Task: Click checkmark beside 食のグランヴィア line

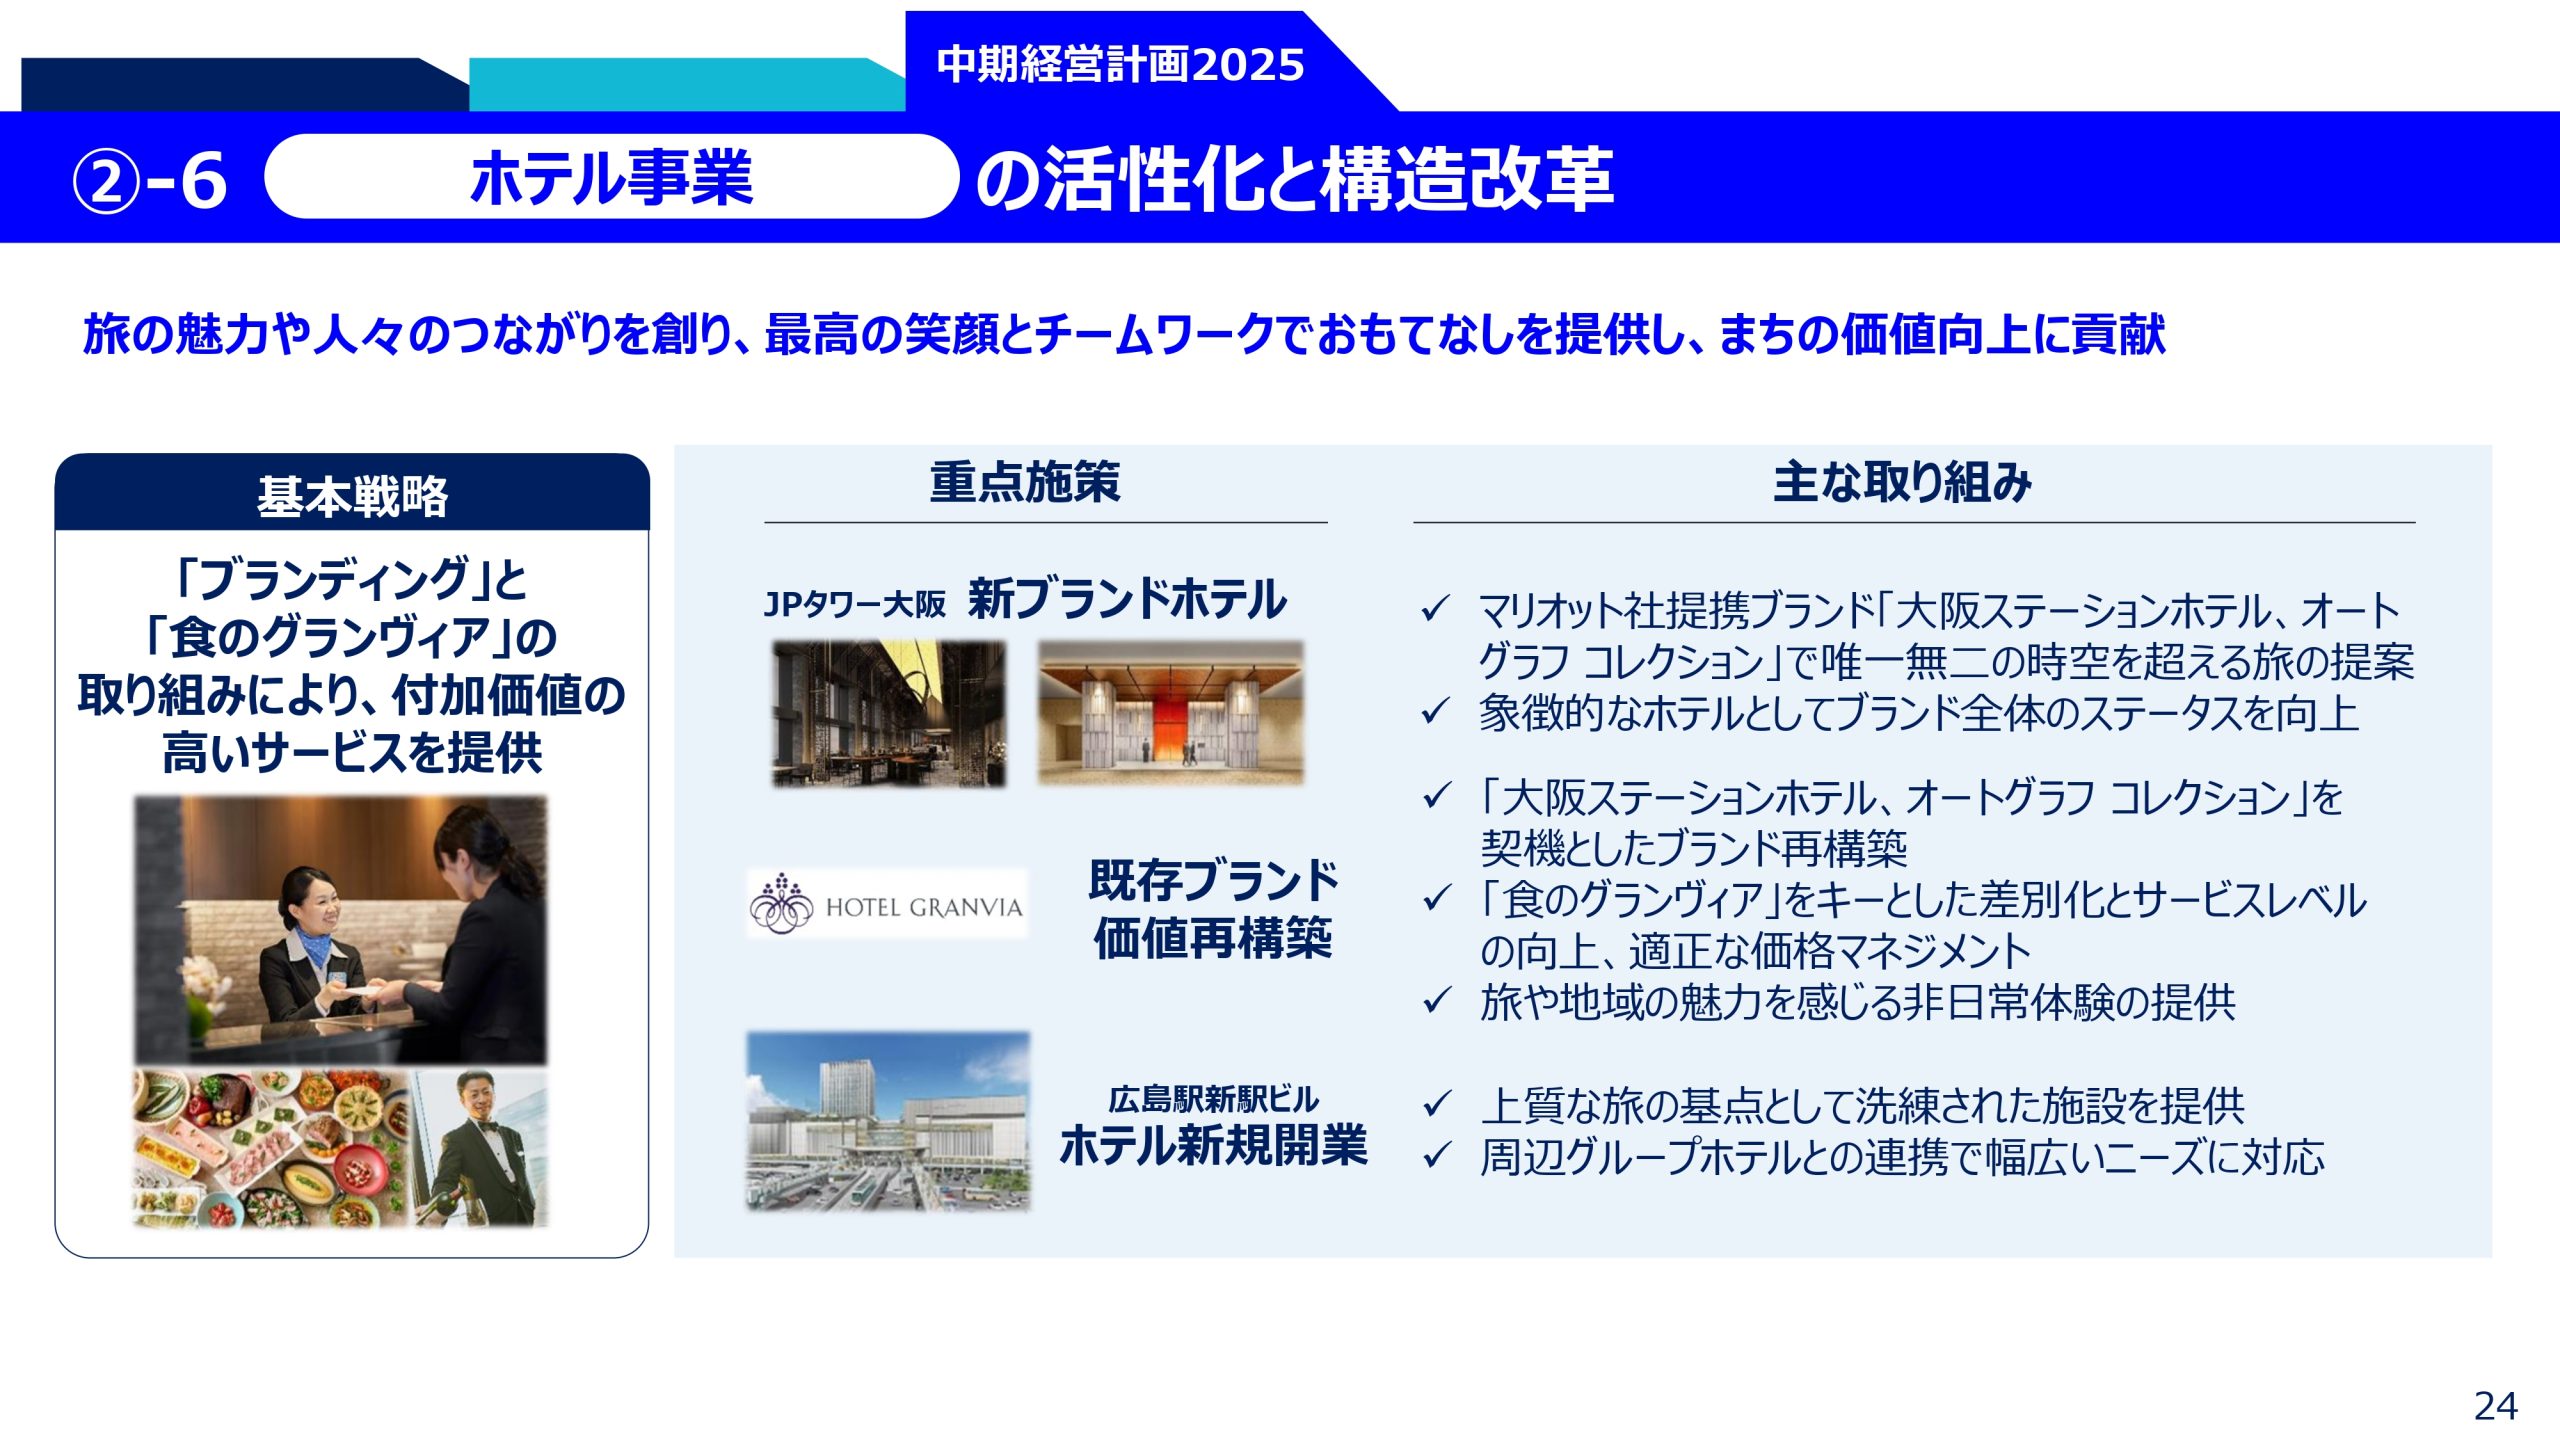Action: pos(1435,899)
